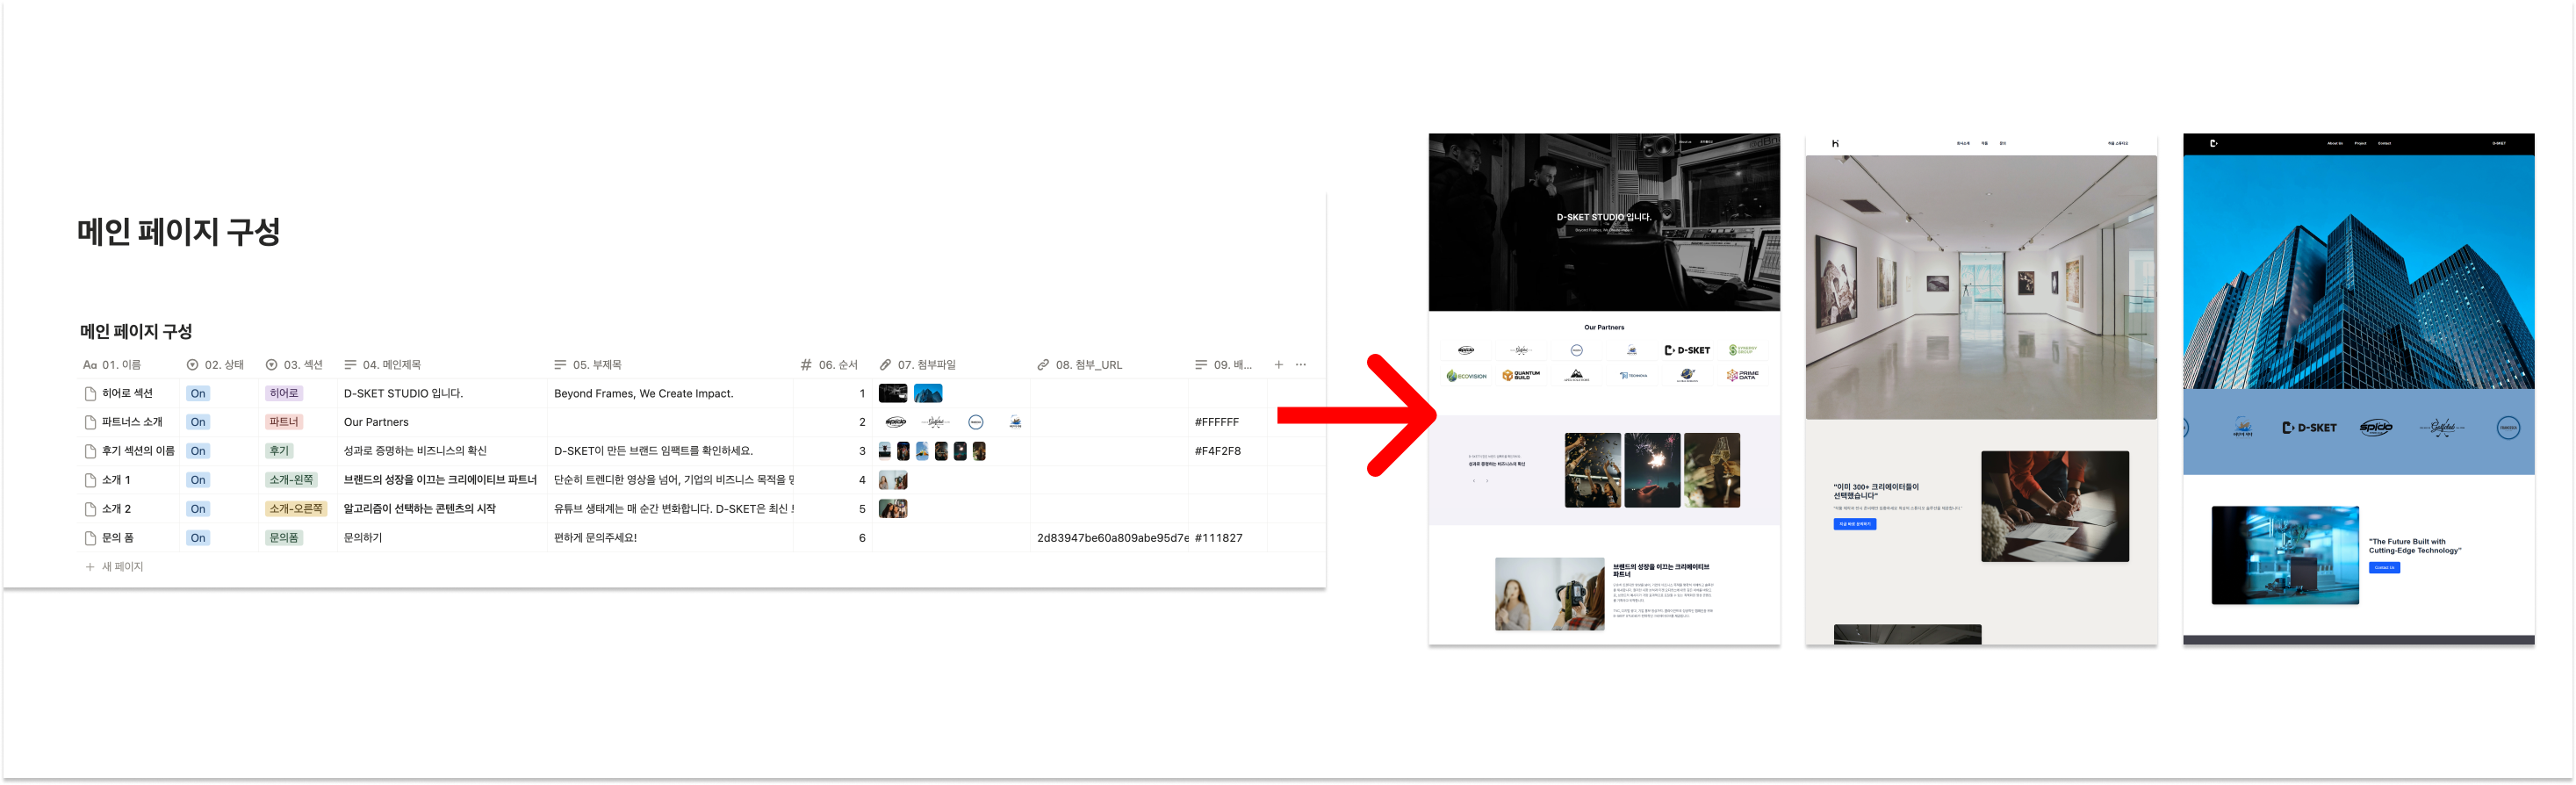This screenshot has height=785, width=2576.
Task: Toggle On status of 파트너스 소개 row
Action: pos(198,423)
